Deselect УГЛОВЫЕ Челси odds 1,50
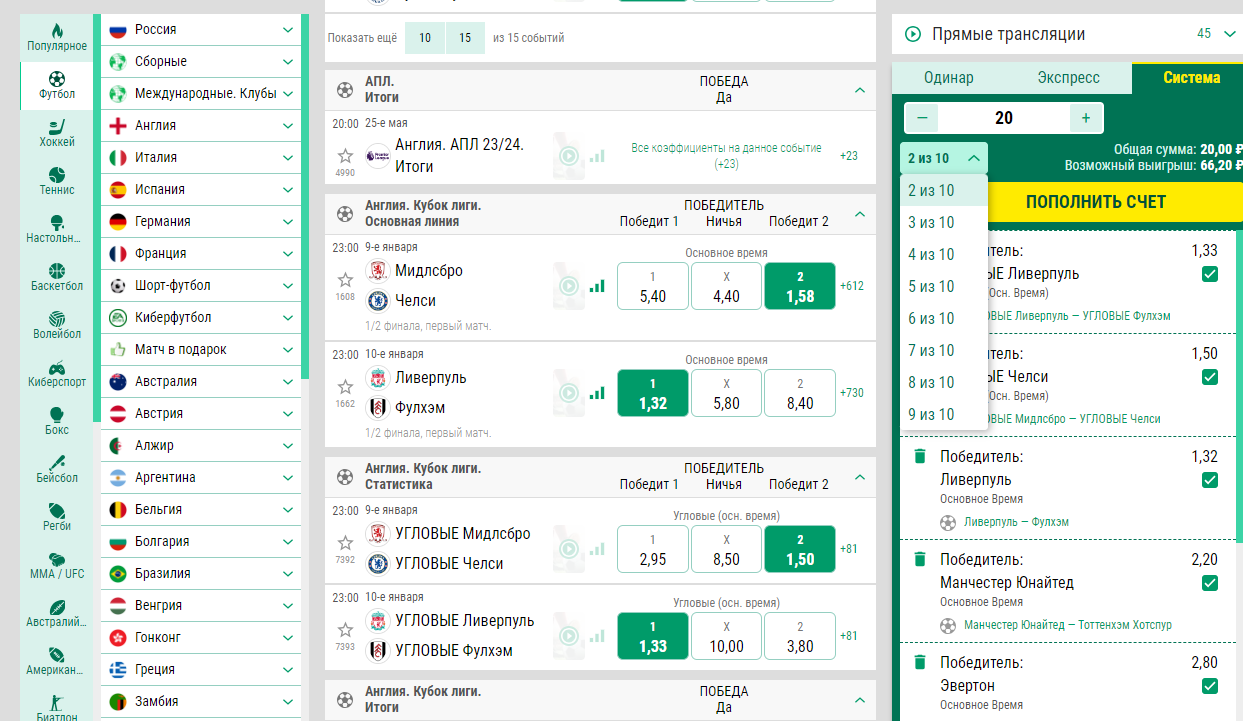 tap(800, 549)
